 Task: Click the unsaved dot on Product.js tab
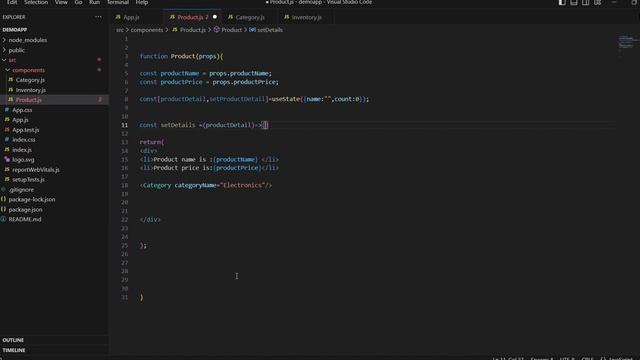coord(215,17)
